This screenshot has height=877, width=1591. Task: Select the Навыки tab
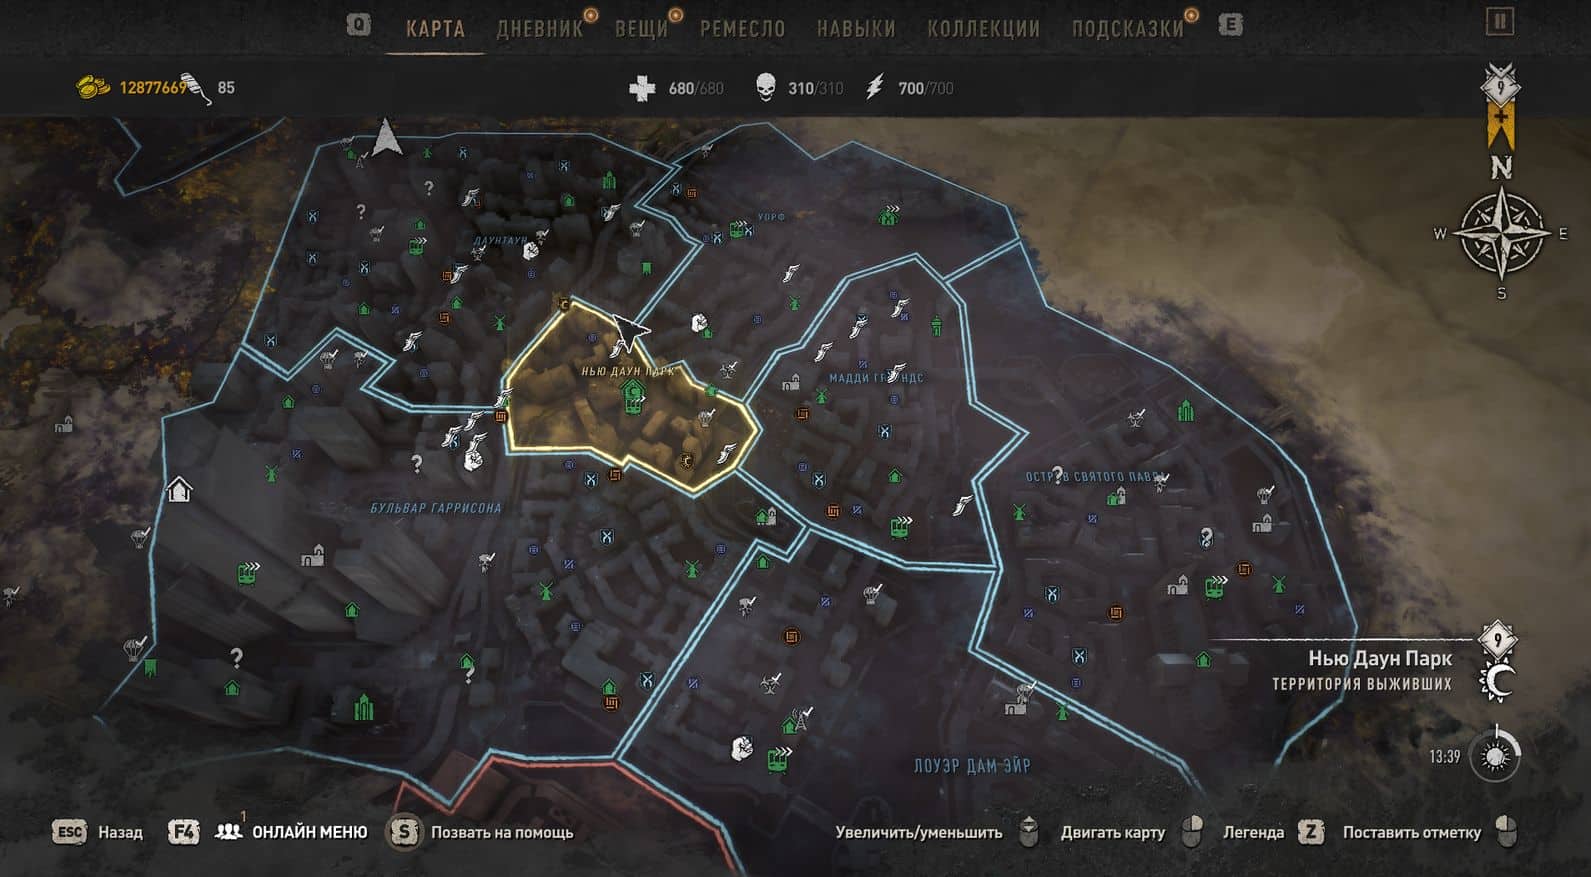click(x=856, y=28)
